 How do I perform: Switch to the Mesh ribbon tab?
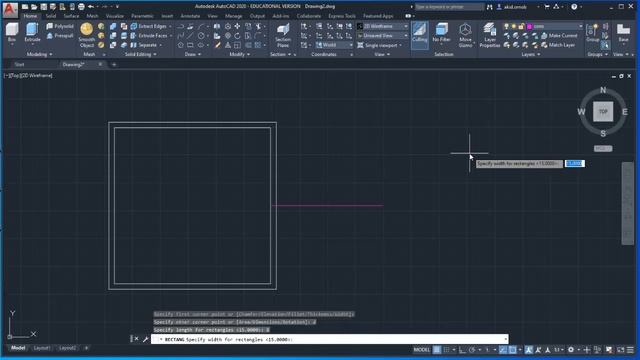[x=92, y=16]
